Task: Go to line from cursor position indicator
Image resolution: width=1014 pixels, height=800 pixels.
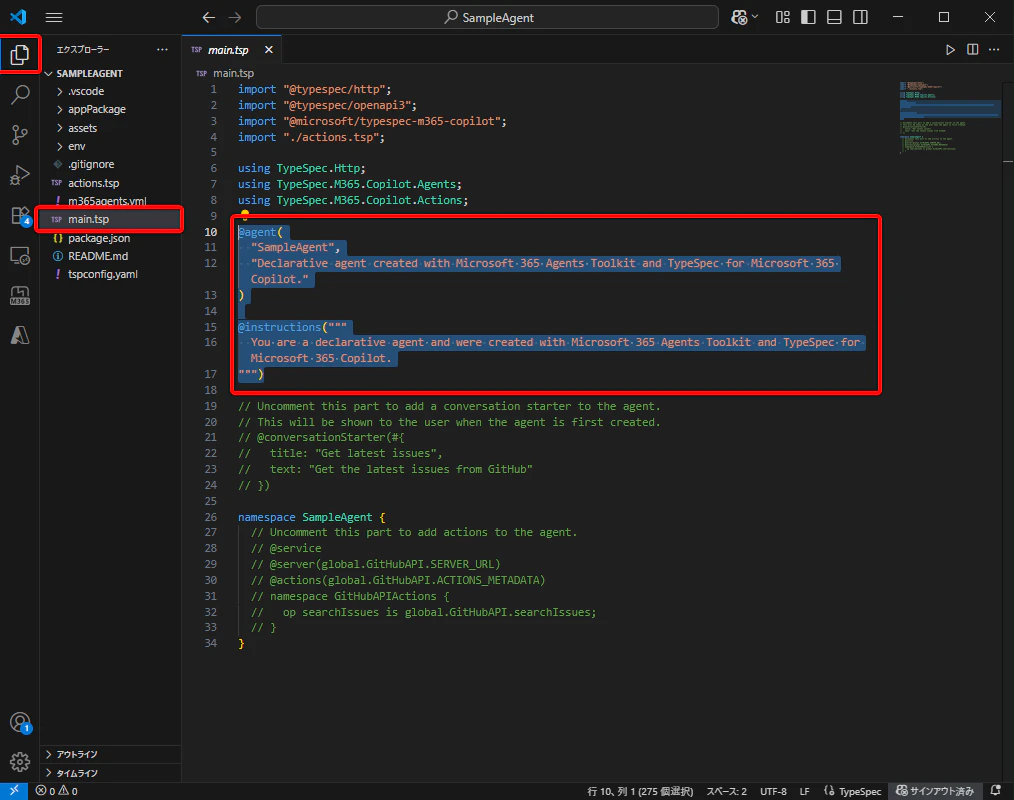Action: tap(640, 791)
